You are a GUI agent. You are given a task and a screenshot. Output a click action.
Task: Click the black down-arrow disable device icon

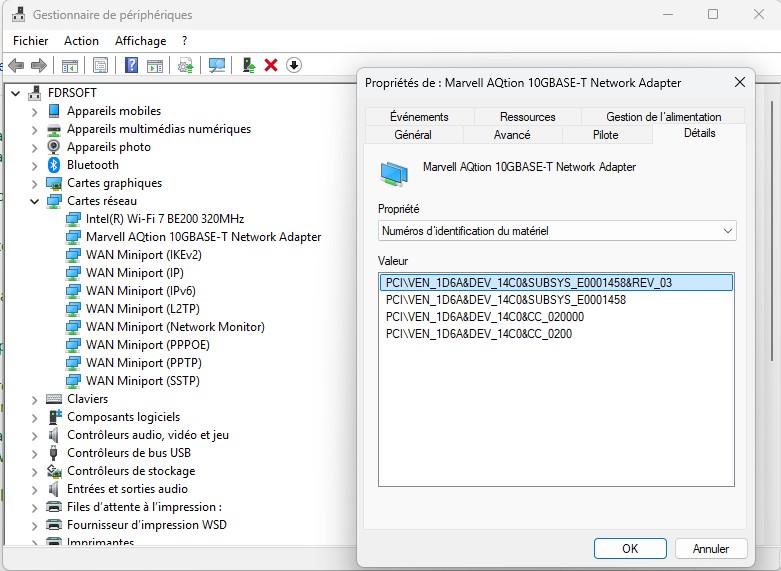tap(294, 65)
